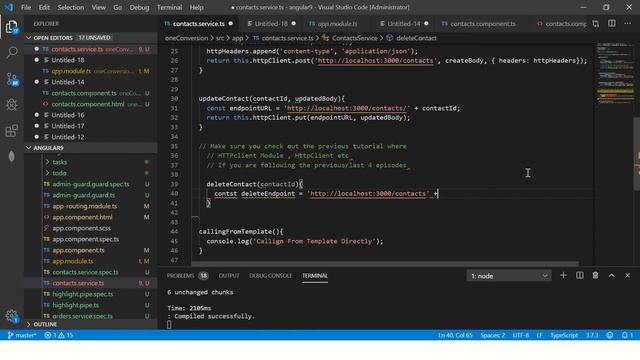Switch to the Output panel tab
640x360 pixels.
pyautogui.click(x=229, y=276)
